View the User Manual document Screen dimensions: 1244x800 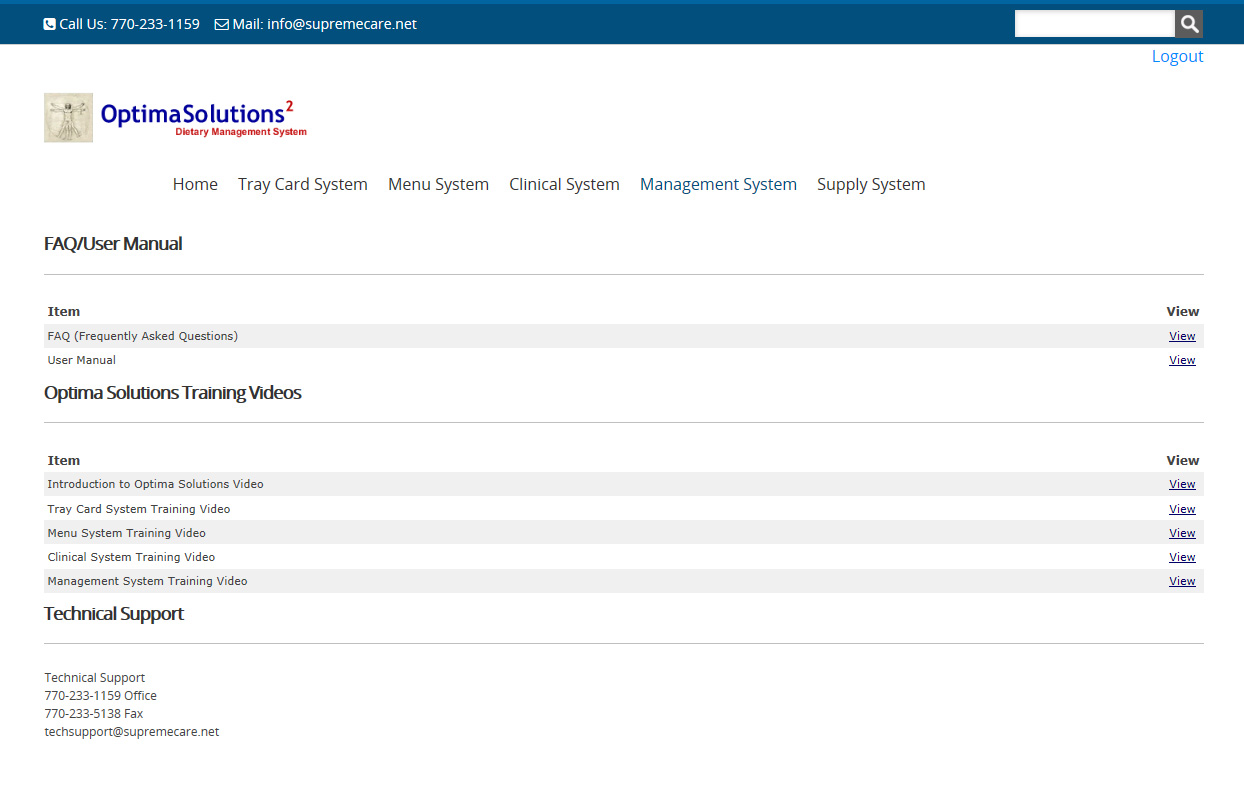1182,360
